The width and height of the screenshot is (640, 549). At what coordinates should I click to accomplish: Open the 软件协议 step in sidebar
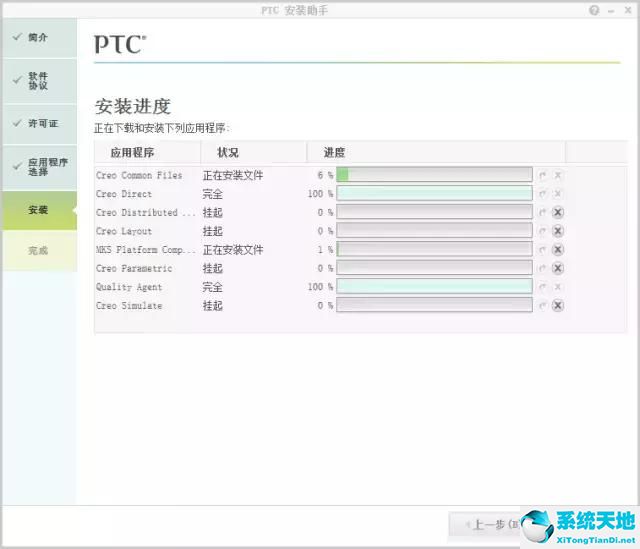point(39,81)
